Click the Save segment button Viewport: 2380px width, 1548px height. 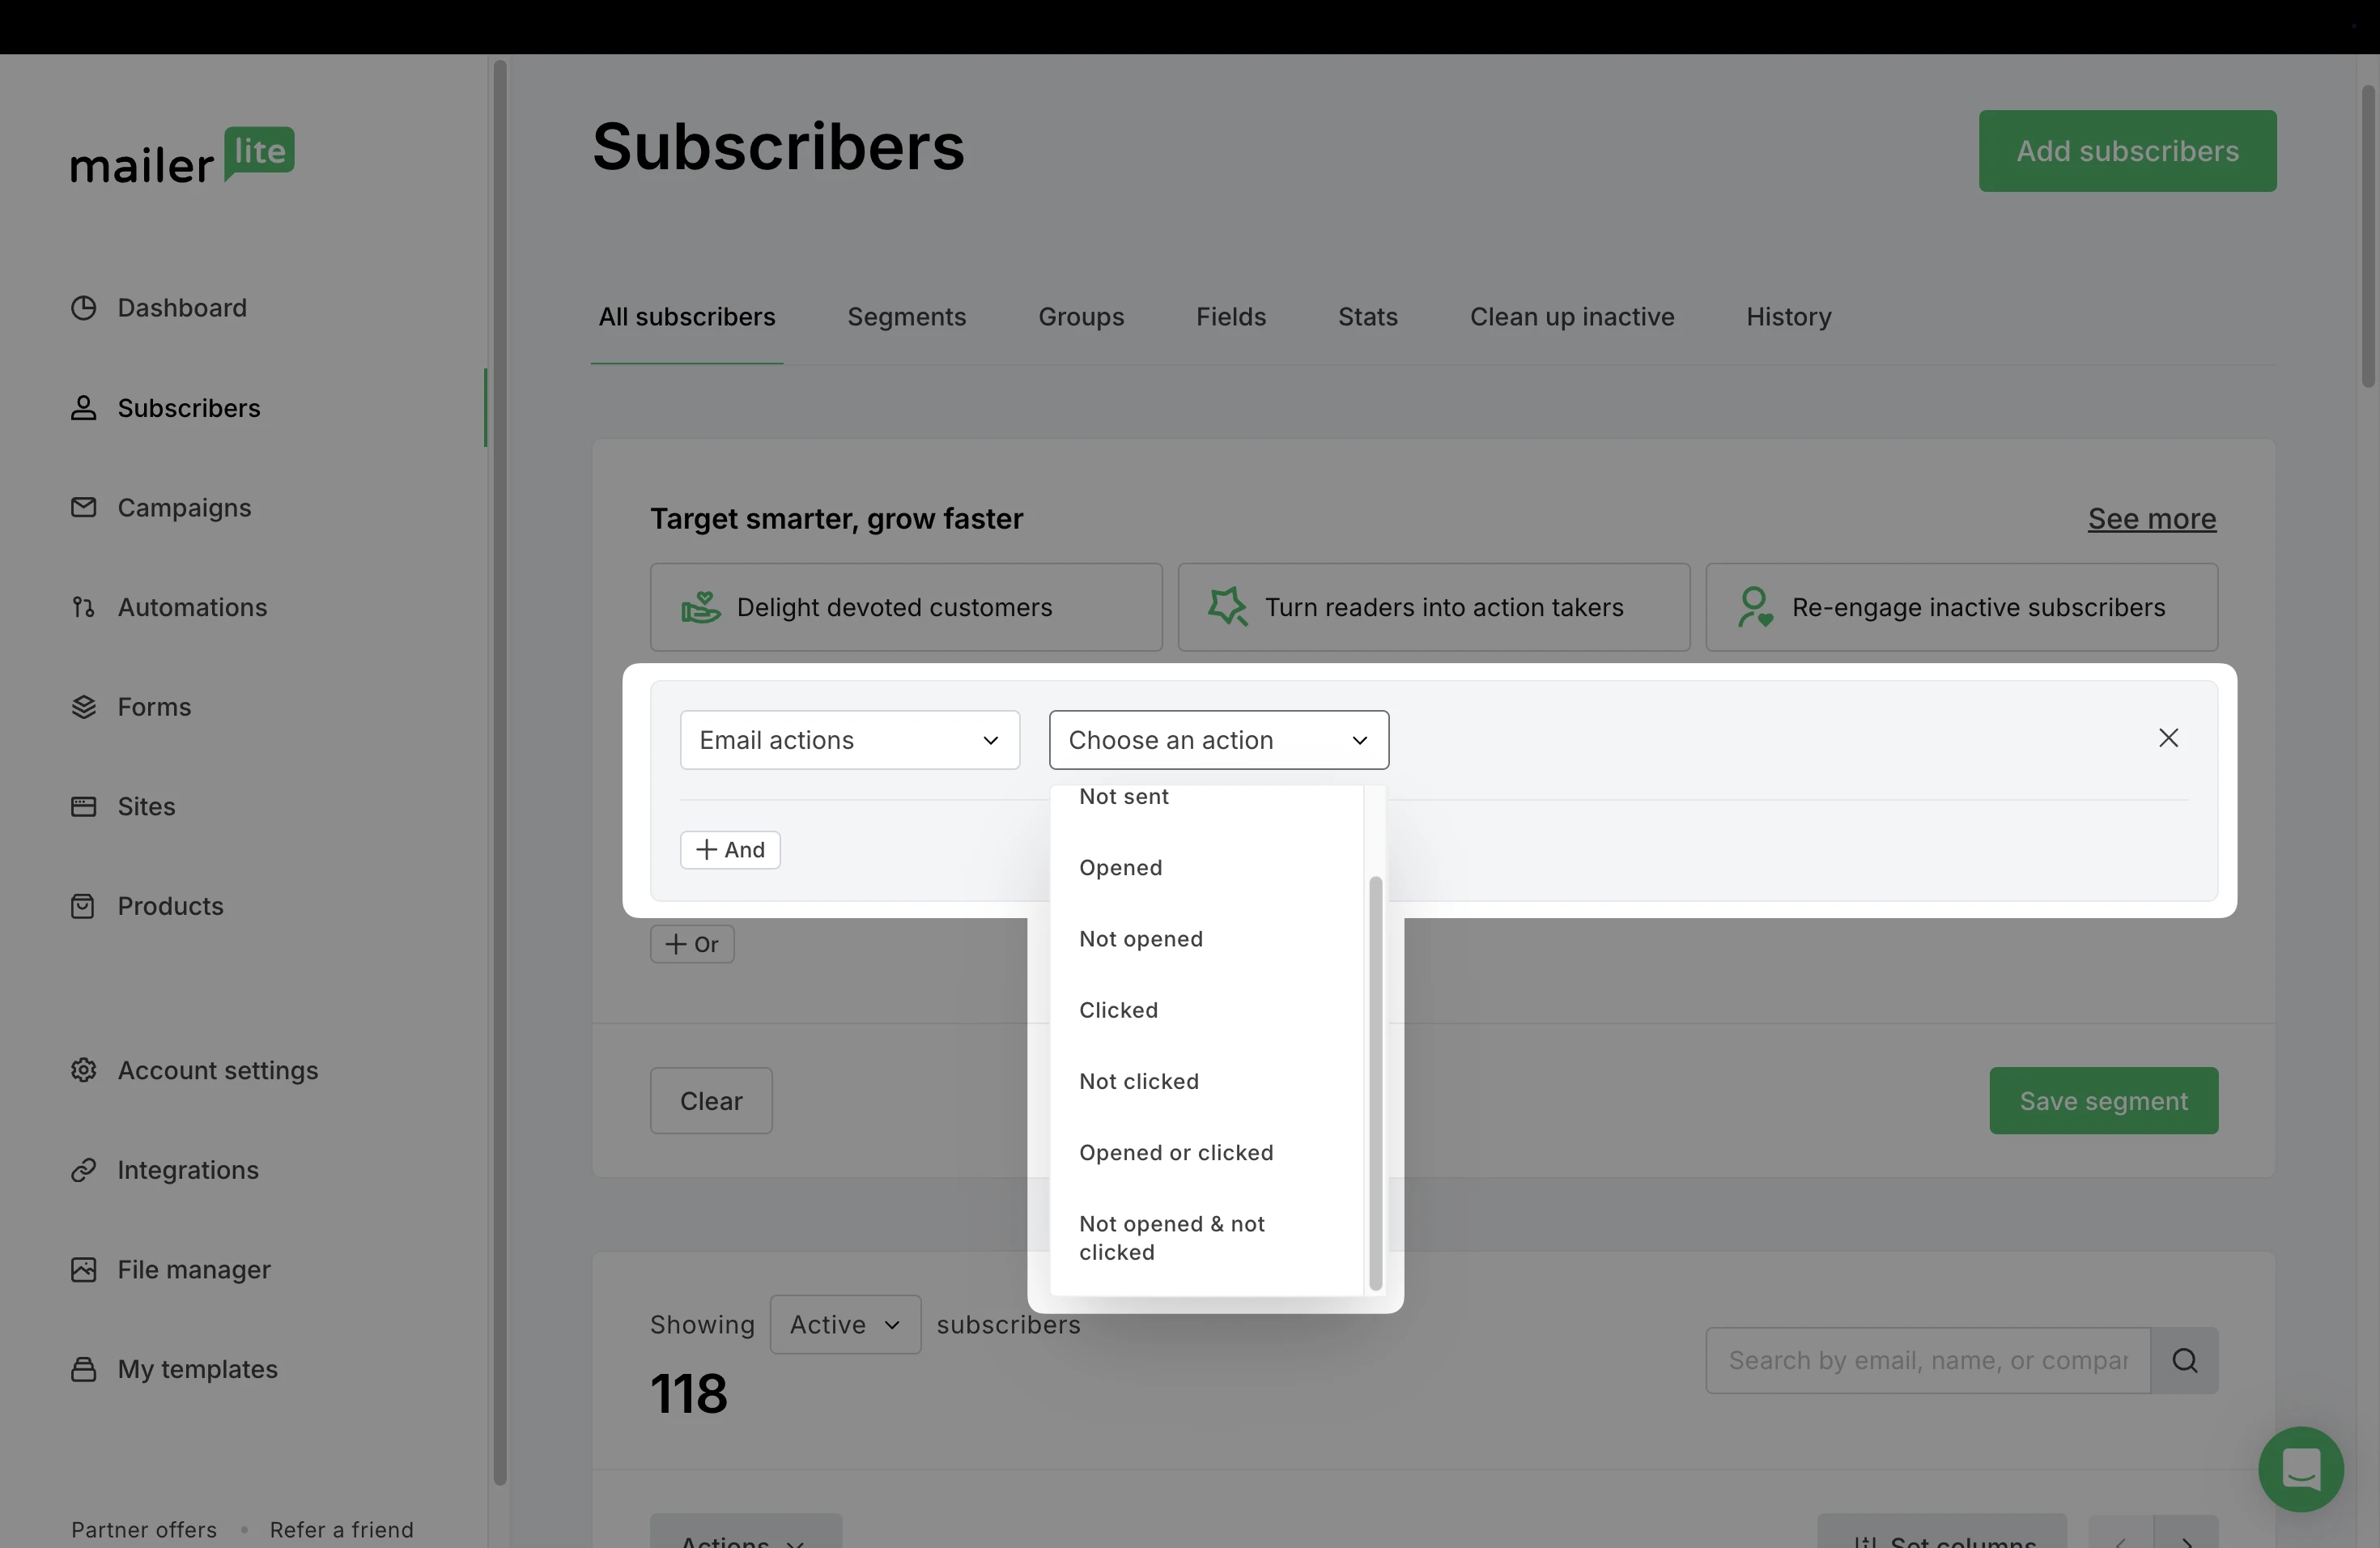coord(2103,1101)
